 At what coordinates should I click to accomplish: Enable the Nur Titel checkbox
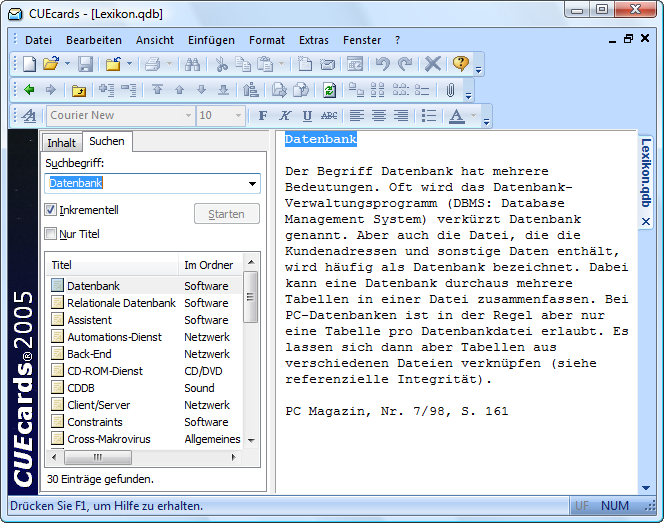[x=51, y=234]
